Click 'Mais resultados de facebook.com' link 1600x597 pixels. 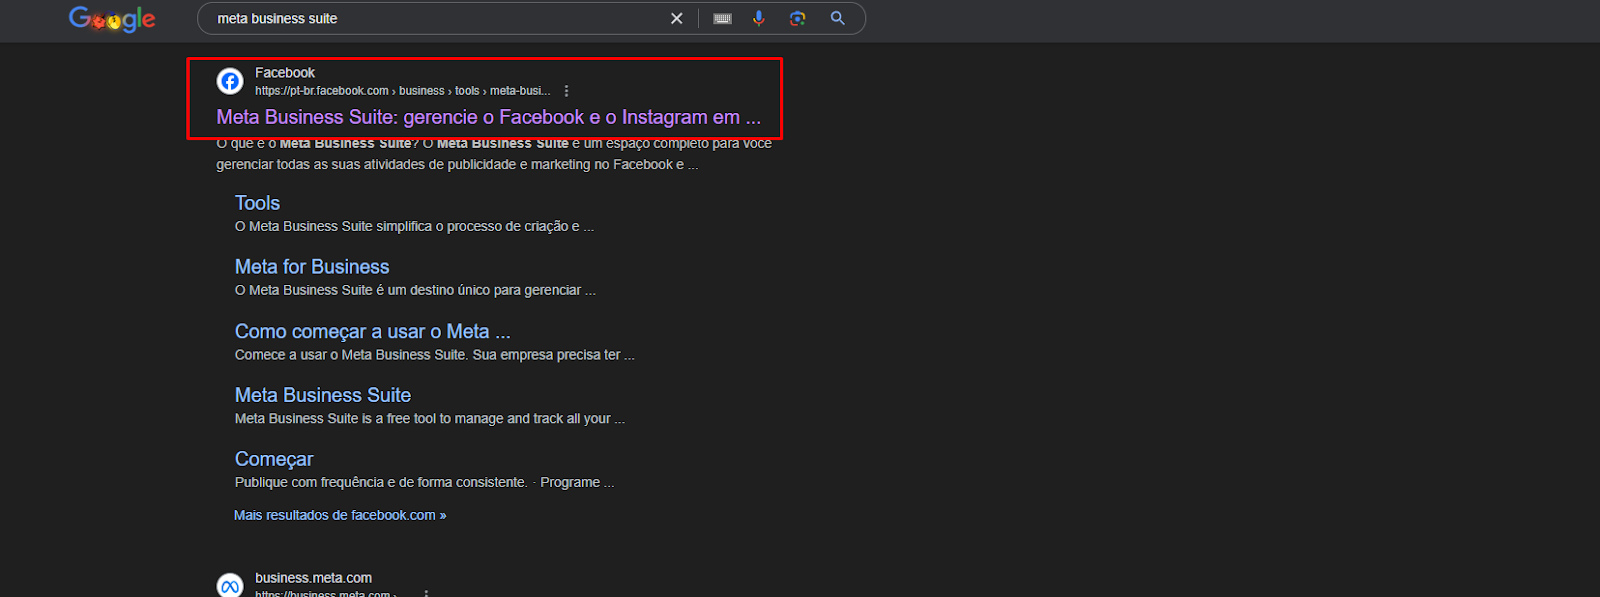[x=340, y=515]
